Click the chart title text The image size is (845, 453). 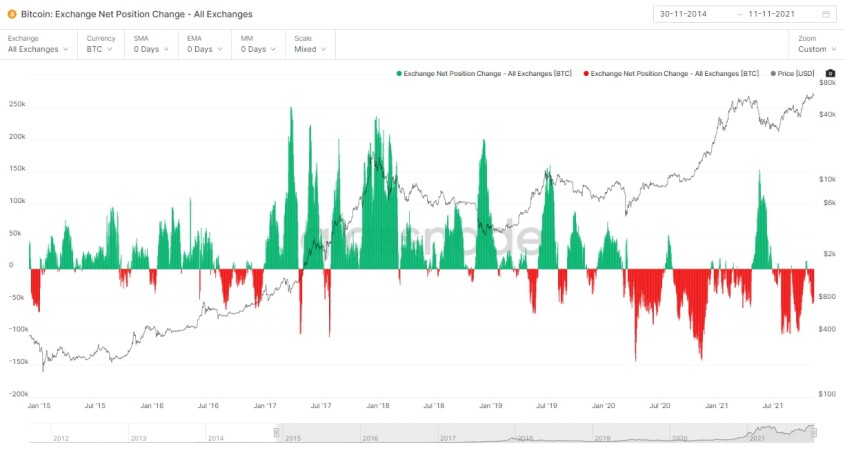point(136,14)
